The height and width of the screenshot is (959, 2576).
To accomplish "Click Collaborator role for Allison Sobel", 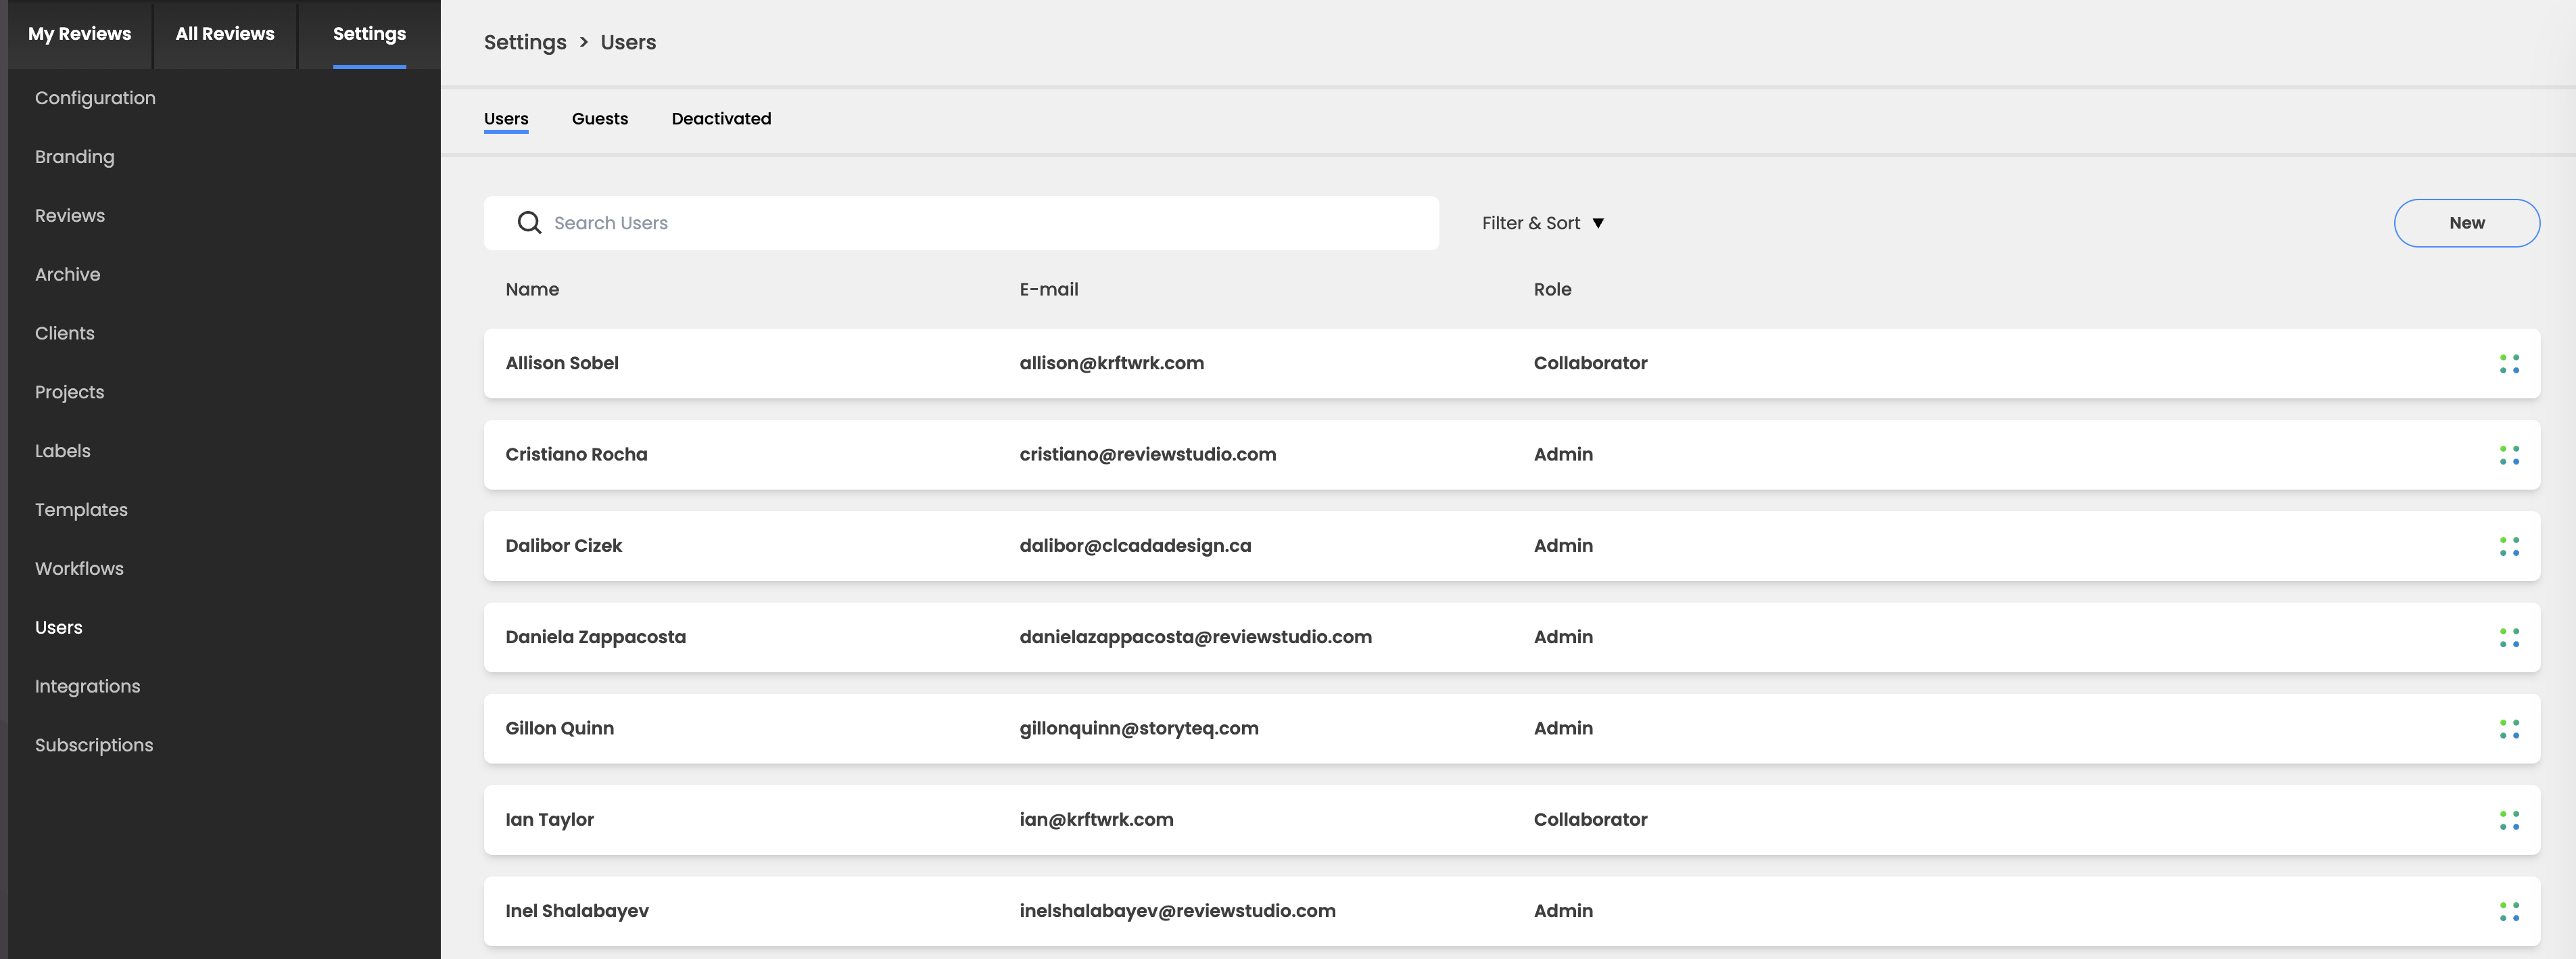I will pos(1590,363).
